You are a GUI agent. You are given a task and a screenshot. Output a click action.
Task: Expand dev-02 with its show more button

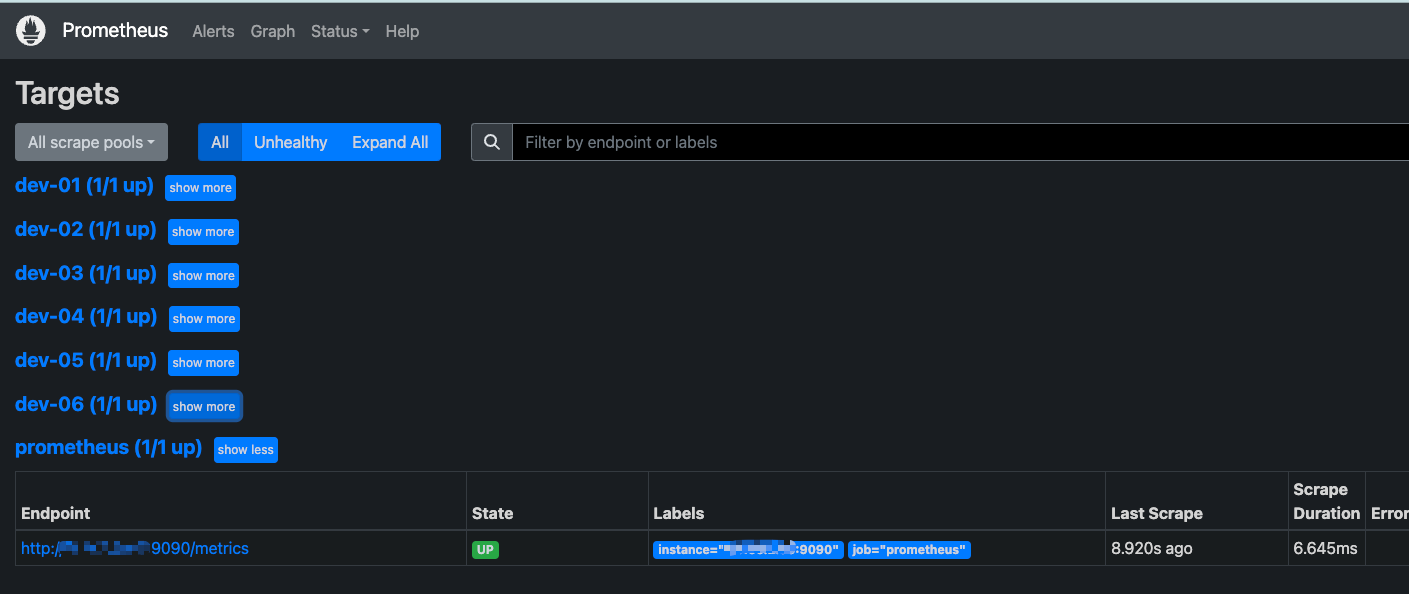[x=203, y=232]
